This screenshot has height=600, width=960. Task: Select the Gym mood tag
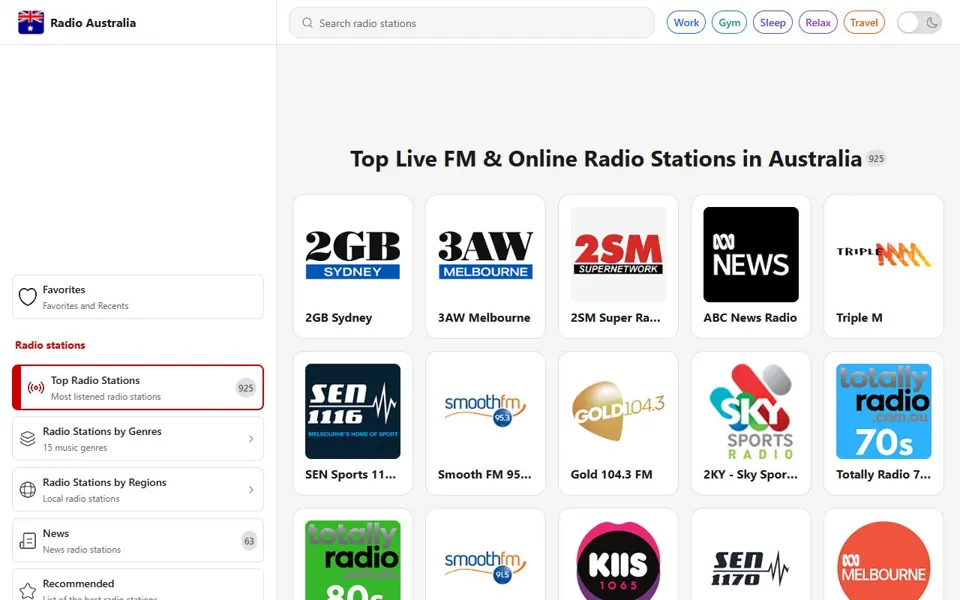[x=729, y=23]
